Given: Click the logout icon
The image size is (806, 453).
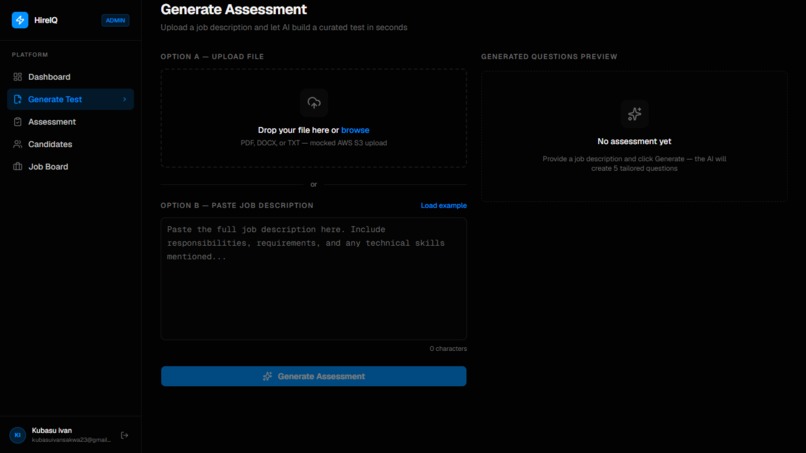Looking at the screenshot, I should tap(124, 436).
